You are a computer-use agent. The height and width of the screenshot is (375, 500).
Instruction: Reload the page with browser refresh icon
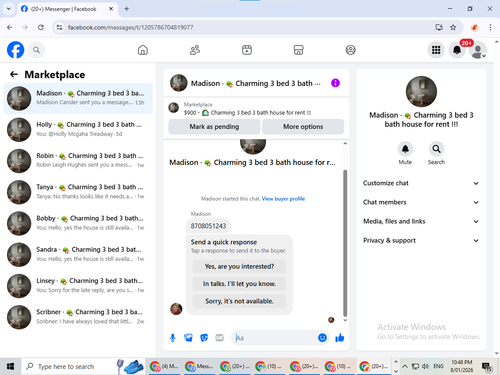pyautogui.click(x=41, y=27)
